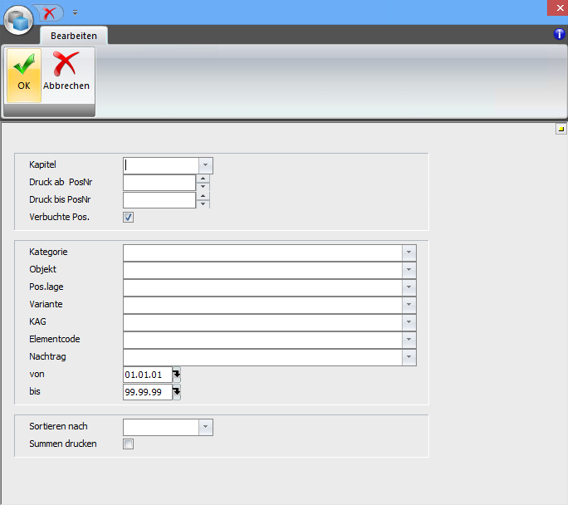Open the application cube orb menu
The width and height of the screenshot is (568, 505).
tap(18, 20)
